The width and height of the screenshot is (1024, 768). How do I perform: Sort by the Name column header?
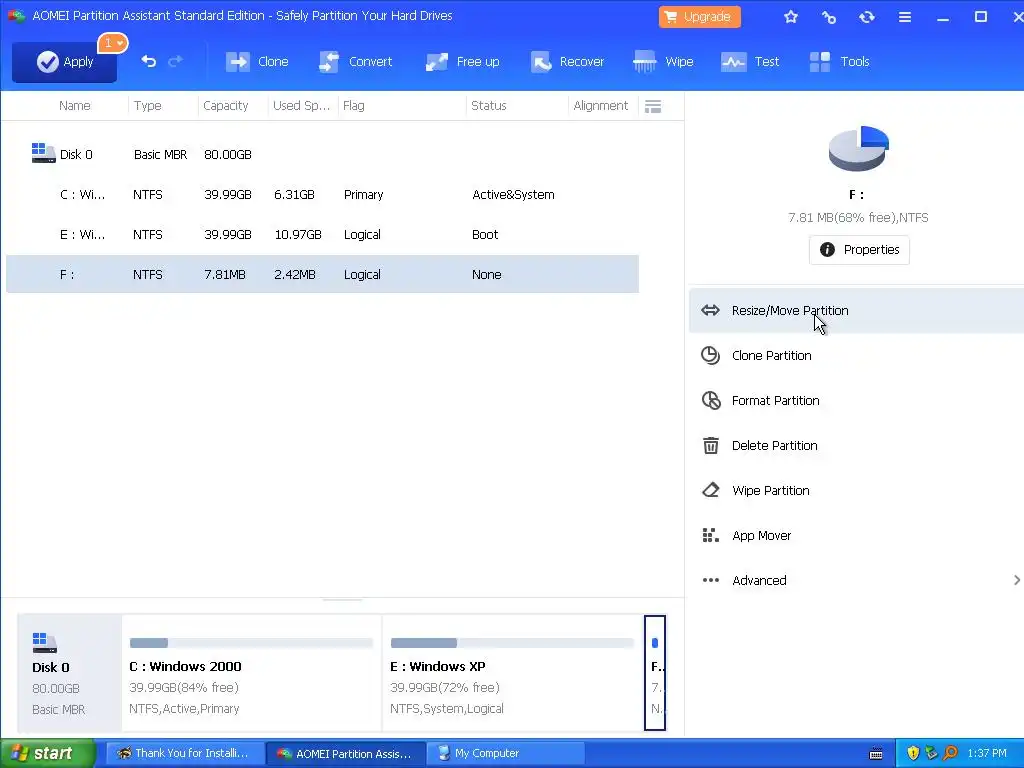tap(74, 106)
